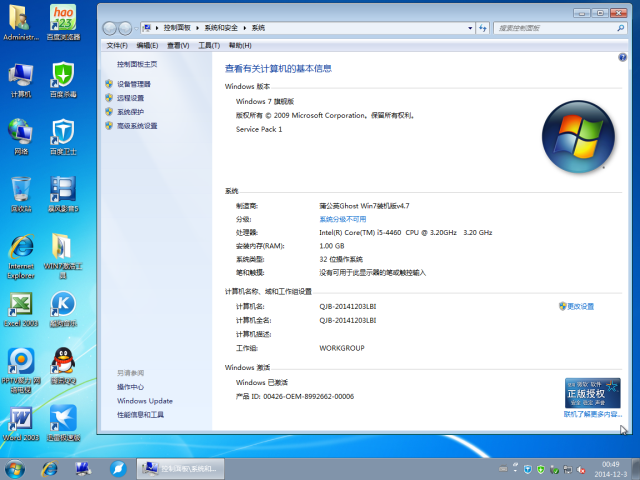Launch the PPTV network TV shortcut
This screenshot has height=480, width=640.
[x=20, y=371]
